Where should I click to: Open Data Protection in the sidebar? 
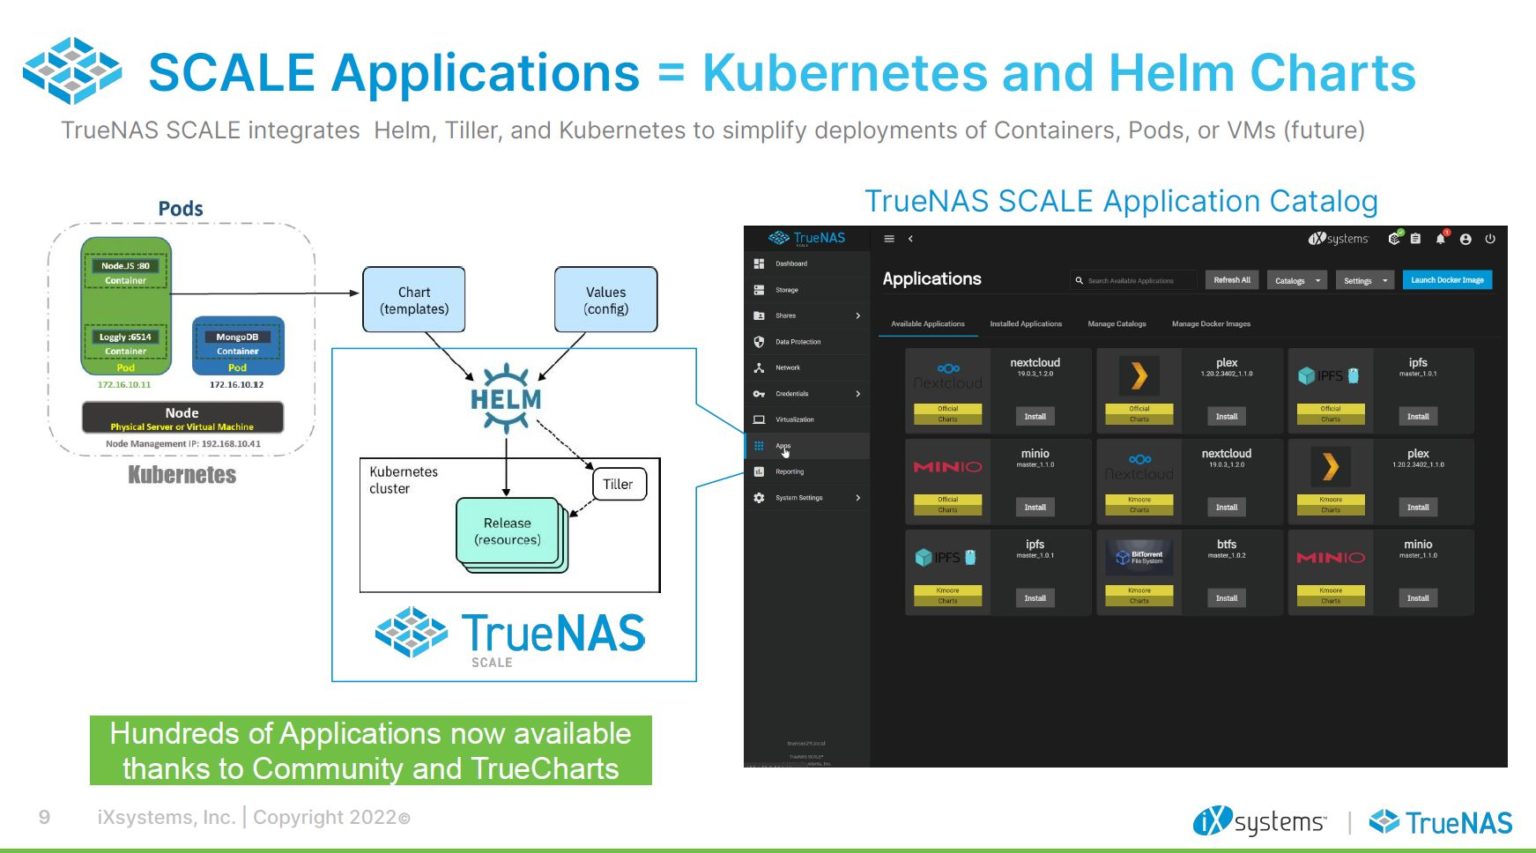point(795,341)
